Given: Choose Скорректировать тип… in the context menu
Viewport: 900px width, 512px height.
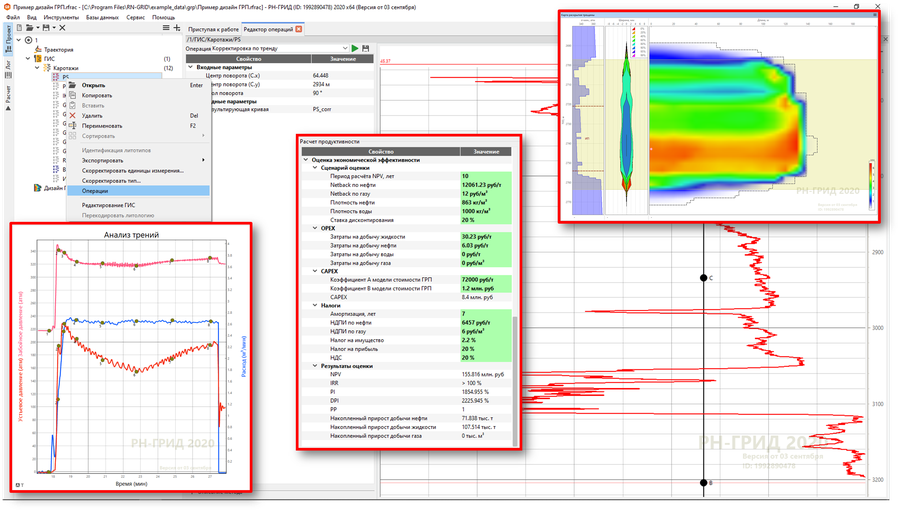Looking at the screenshot, I should tap(138, 180).
